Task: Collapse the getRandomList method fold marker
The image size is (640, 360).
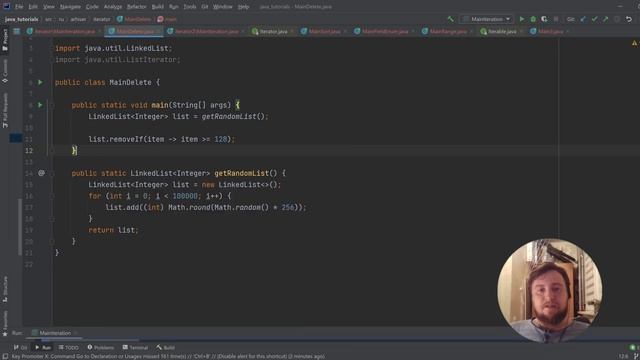Action: [52, 173]
